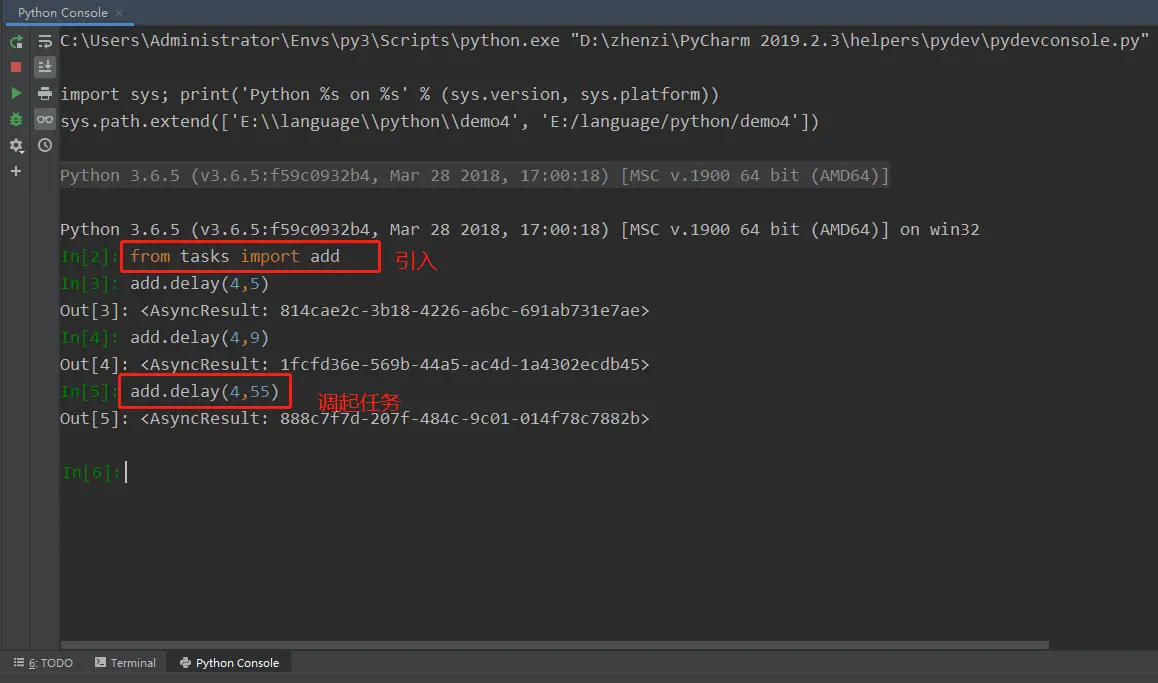This screenshot has width=1158, height=683.
Task: Attach debugger using the green bug icon
Action: coord(16,119)
